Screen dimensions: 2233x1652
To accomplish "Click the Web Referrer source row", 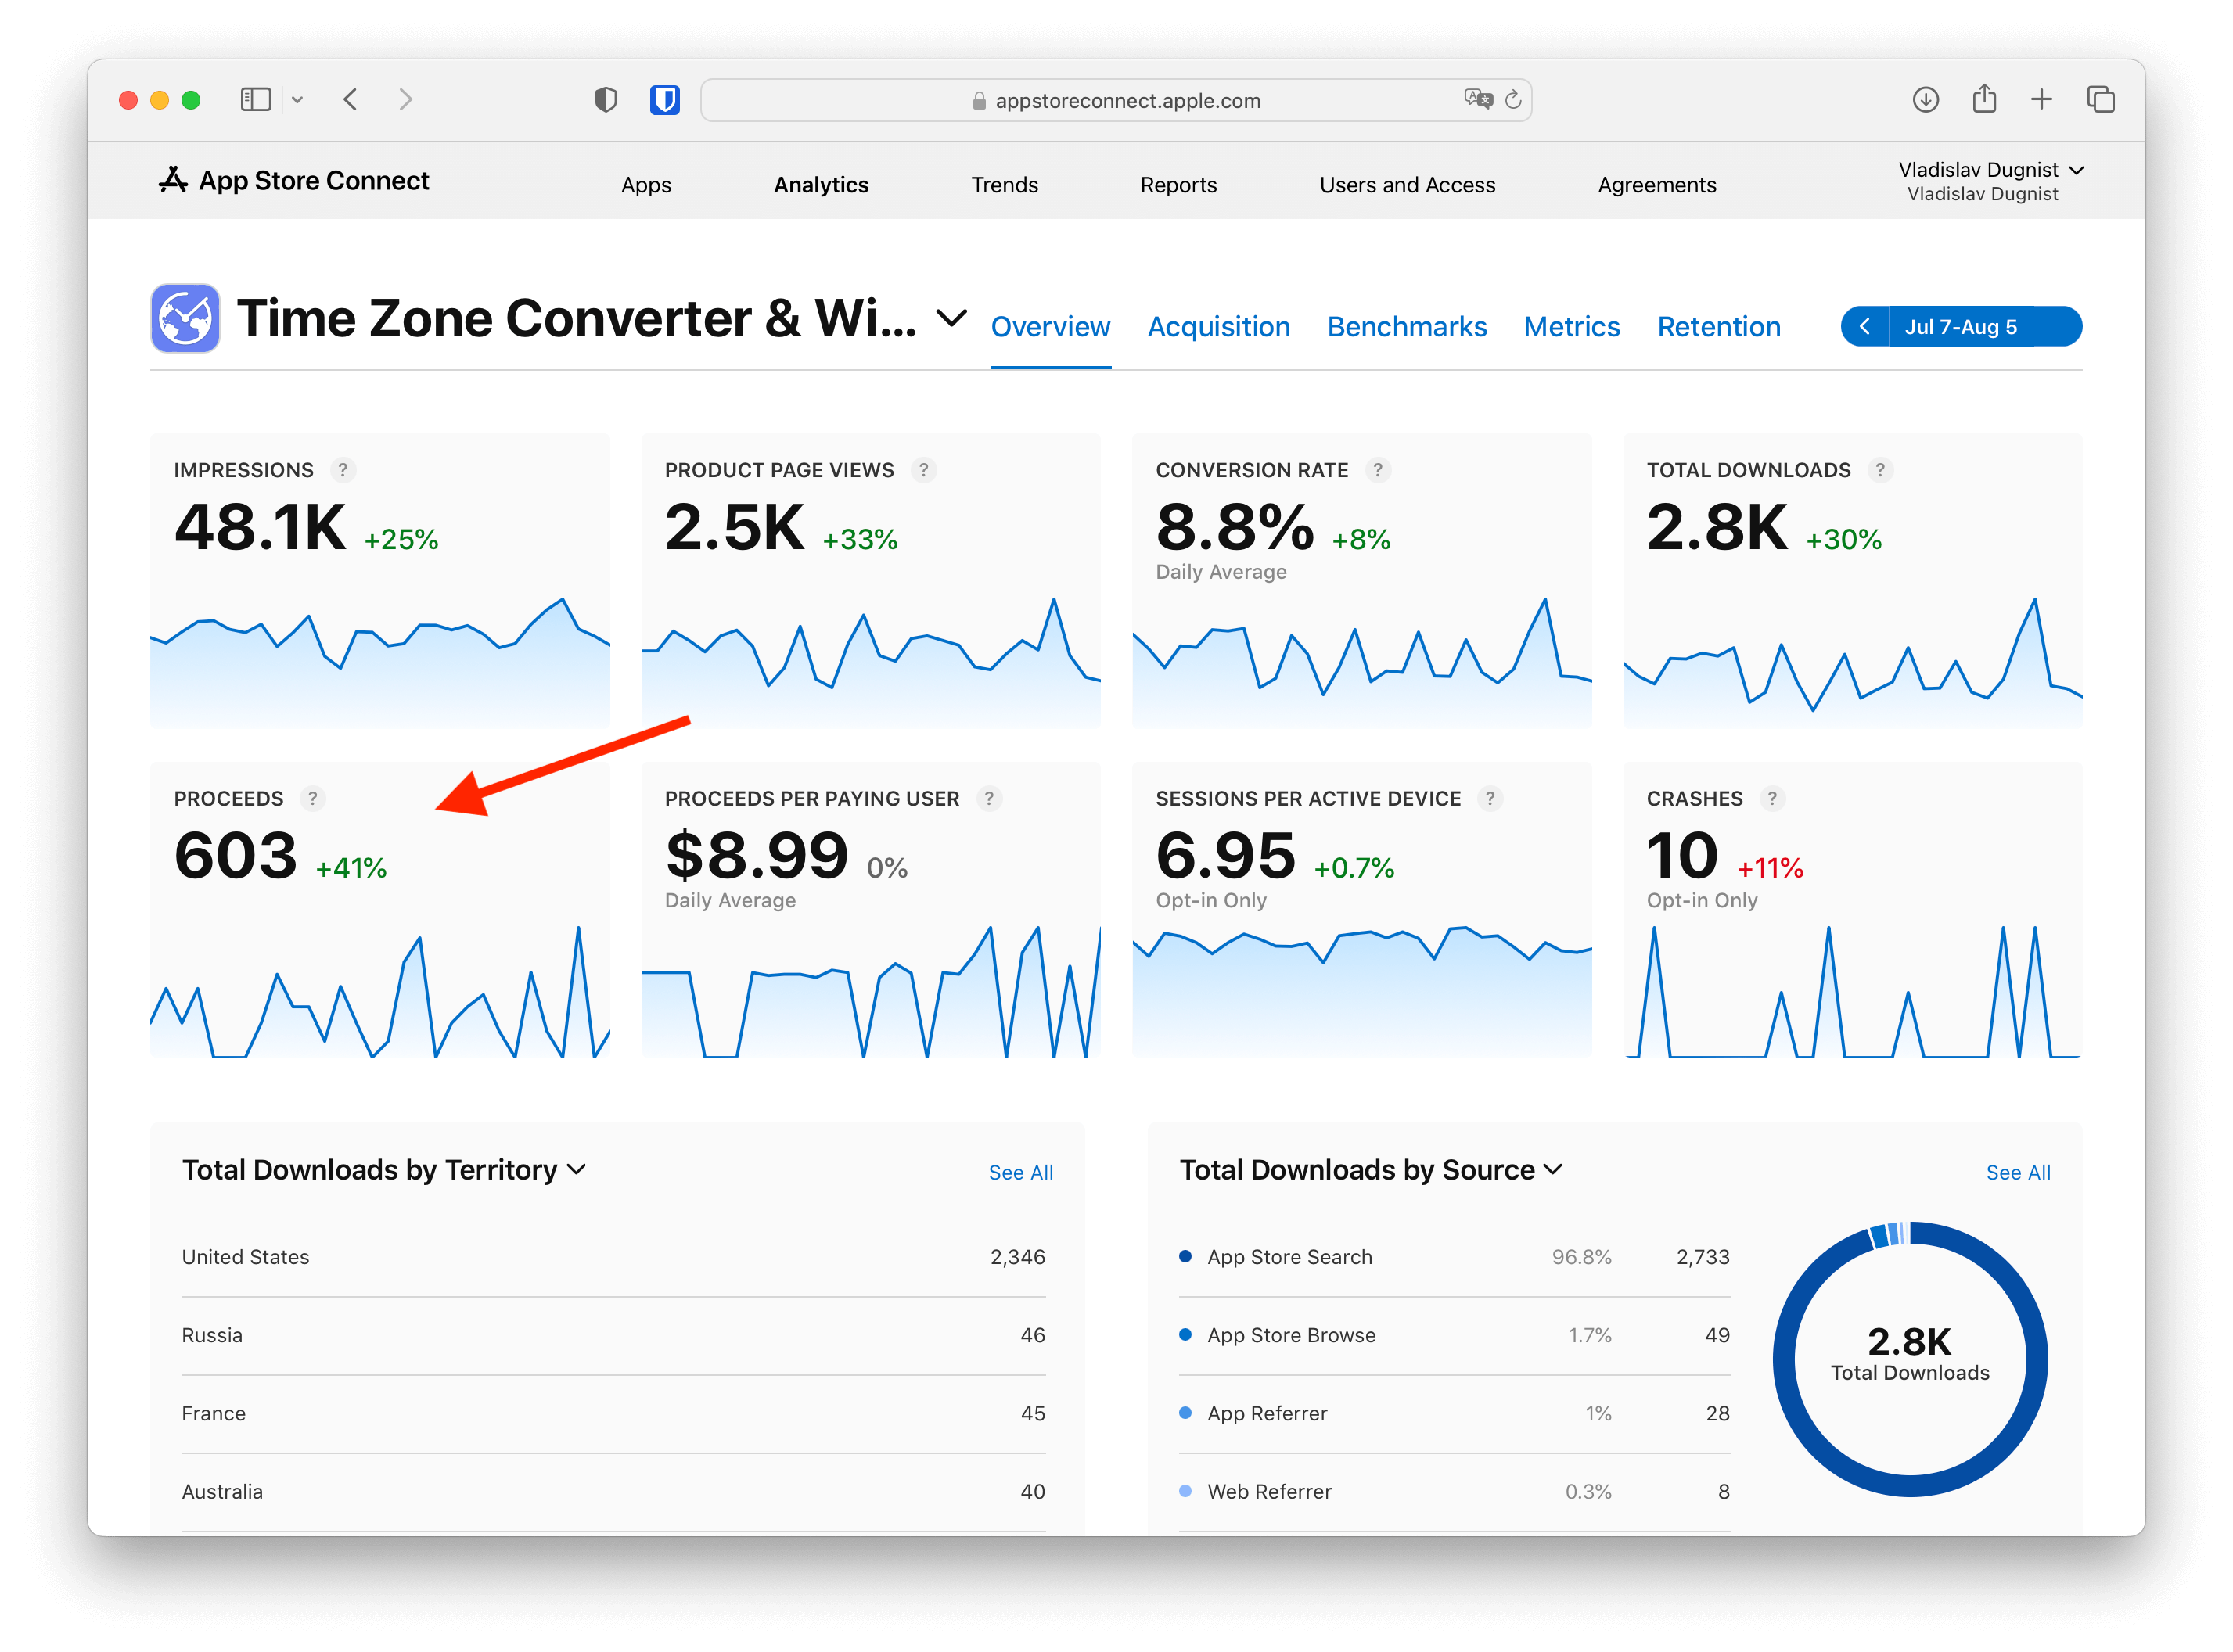I will pyautogui.click(x=1454, y=1491).
